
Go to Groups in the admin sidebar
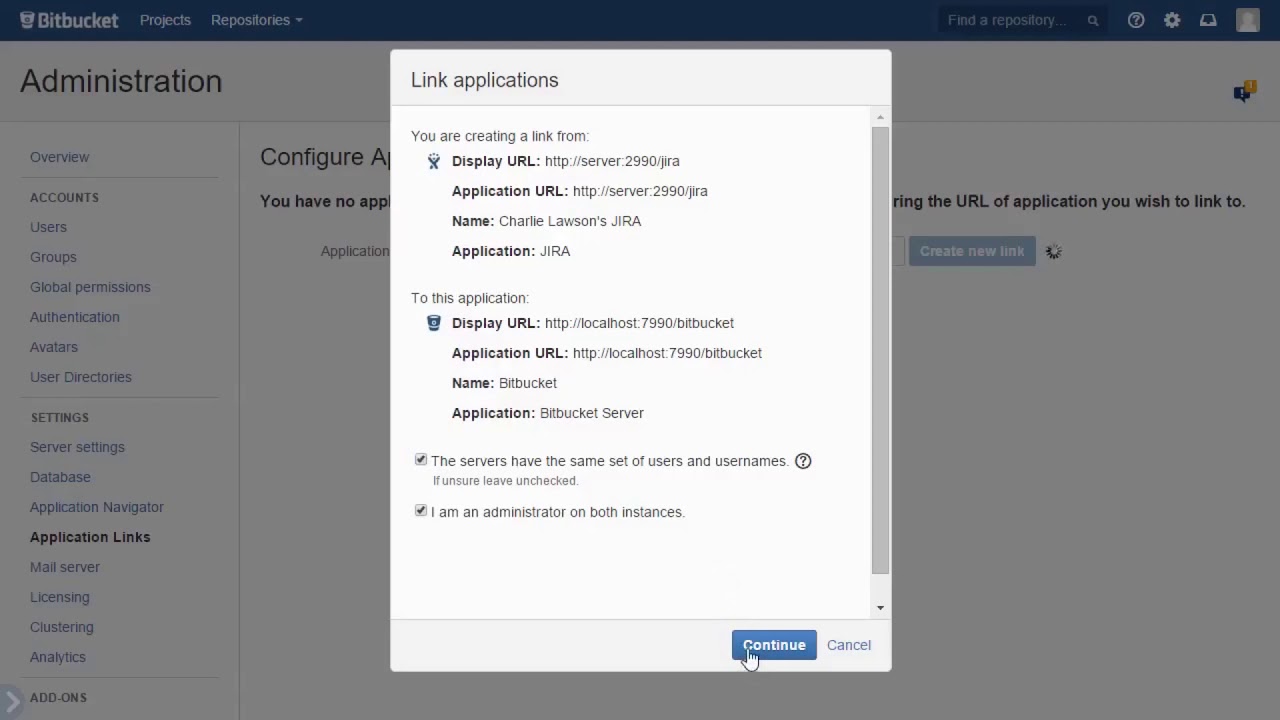pos(53,257)
